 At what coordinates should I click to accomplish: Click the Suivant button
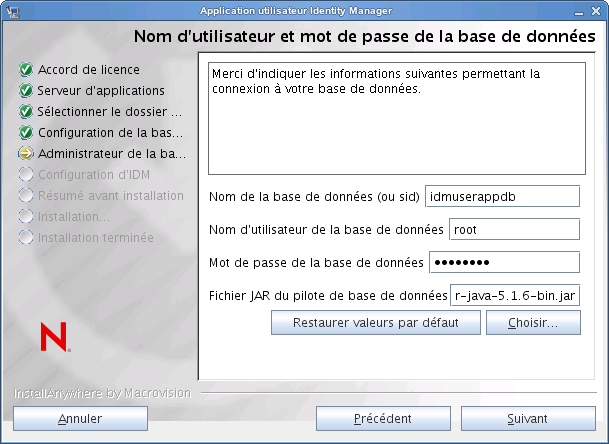(528, 418)
